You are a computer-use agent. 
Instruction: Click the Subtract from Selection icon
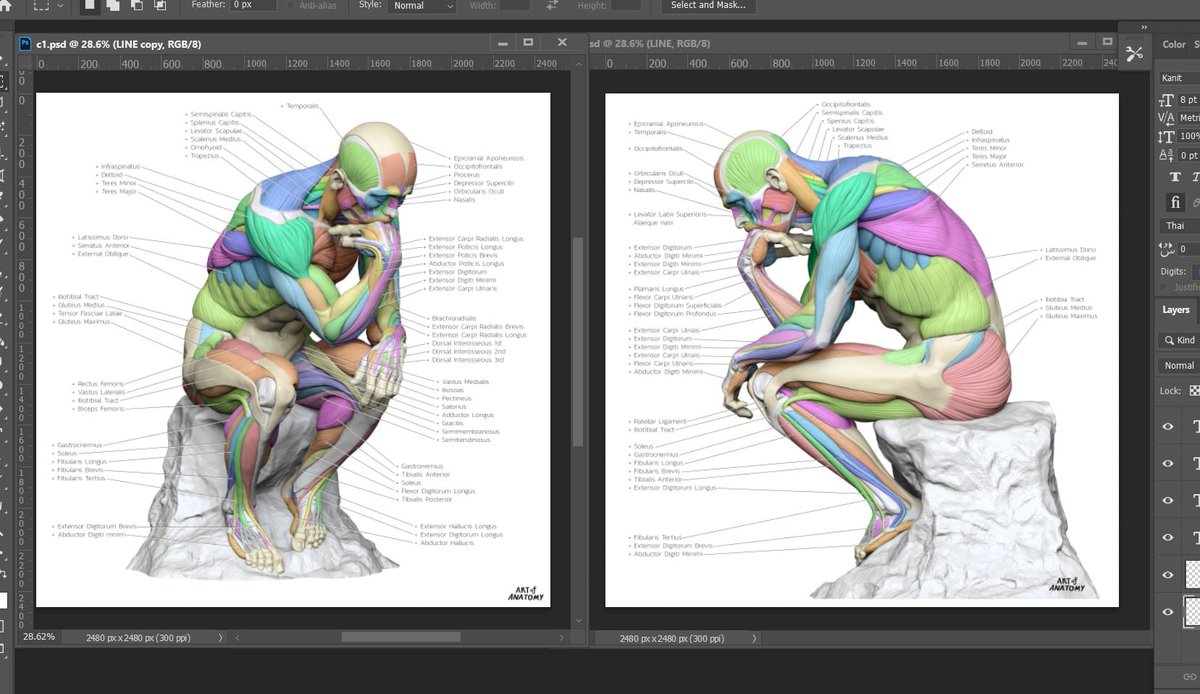(137, 6)
